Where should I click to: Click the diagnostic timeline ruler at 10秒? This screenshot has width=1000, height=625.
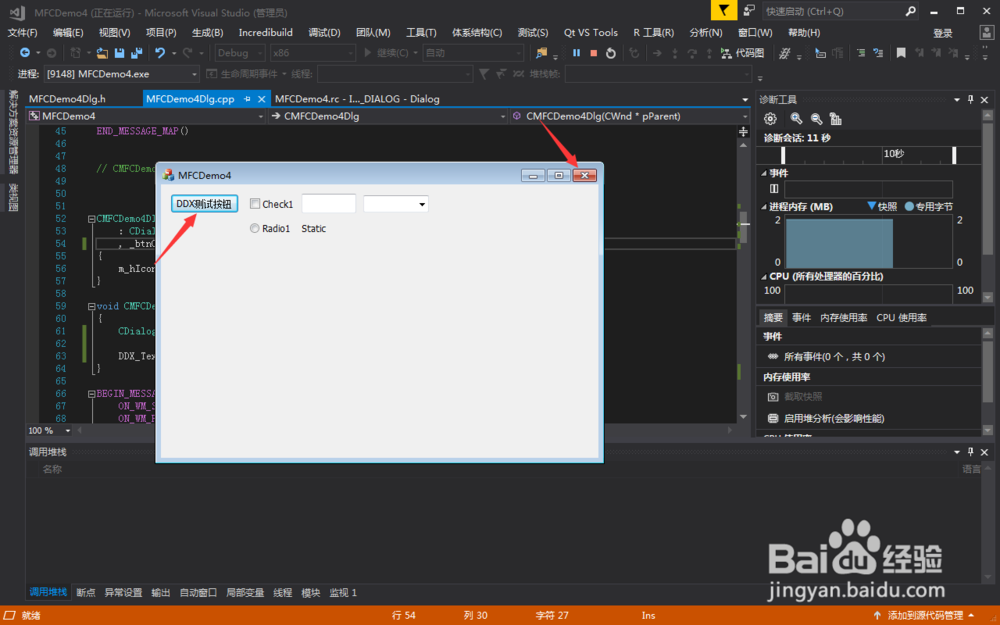click(x=893, y=154)
